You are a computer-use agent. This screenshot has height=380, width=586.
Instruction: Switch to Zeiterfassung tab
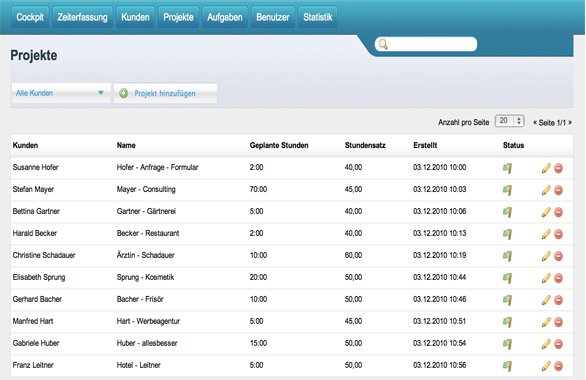point(82,17)
